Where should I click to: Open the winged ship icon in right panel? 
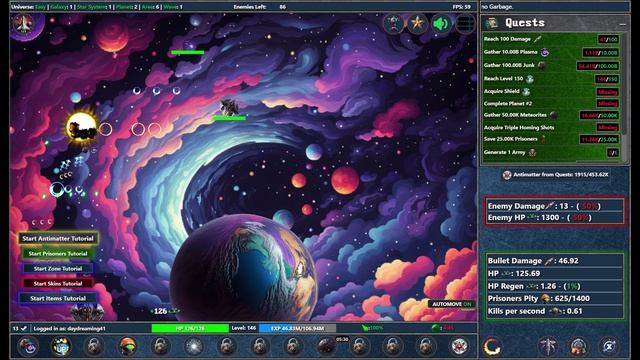(548, 346)
